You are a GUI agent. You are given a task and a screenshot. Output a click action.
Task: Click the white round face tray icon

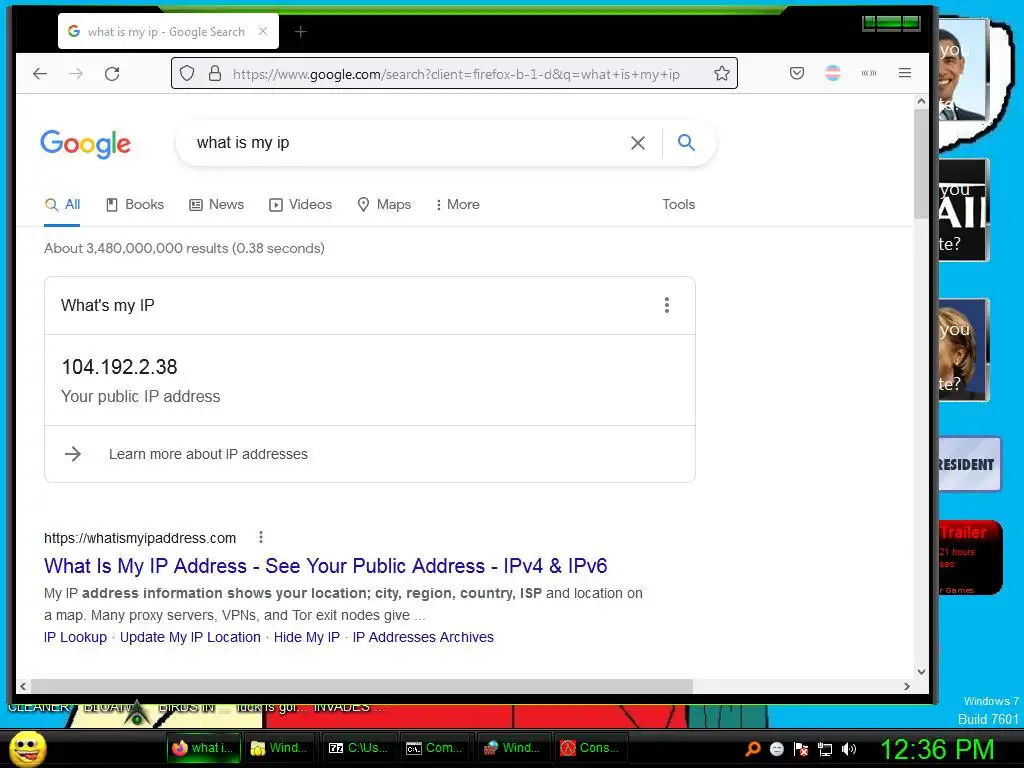point(776,749)
